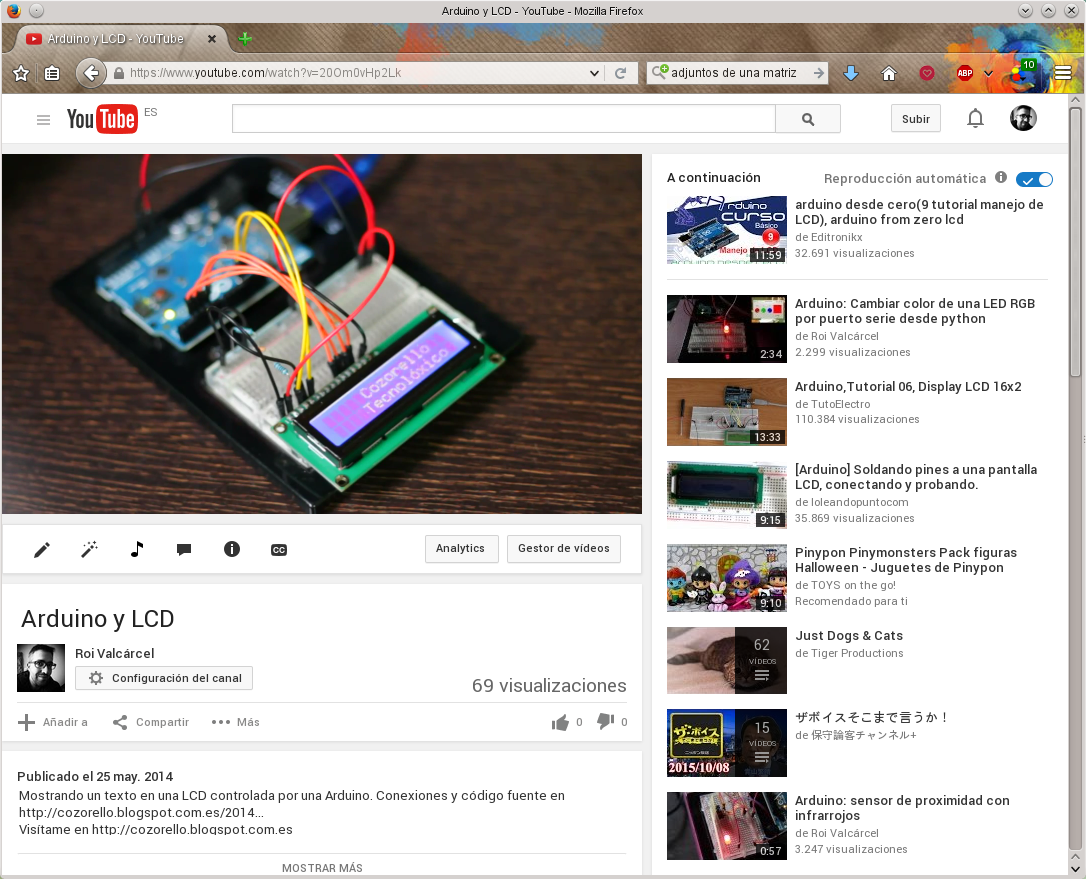The height and width of the screenshot is (879, 1086).
Task: Open the search engine selector dropdown
Action: click(659, 71)
